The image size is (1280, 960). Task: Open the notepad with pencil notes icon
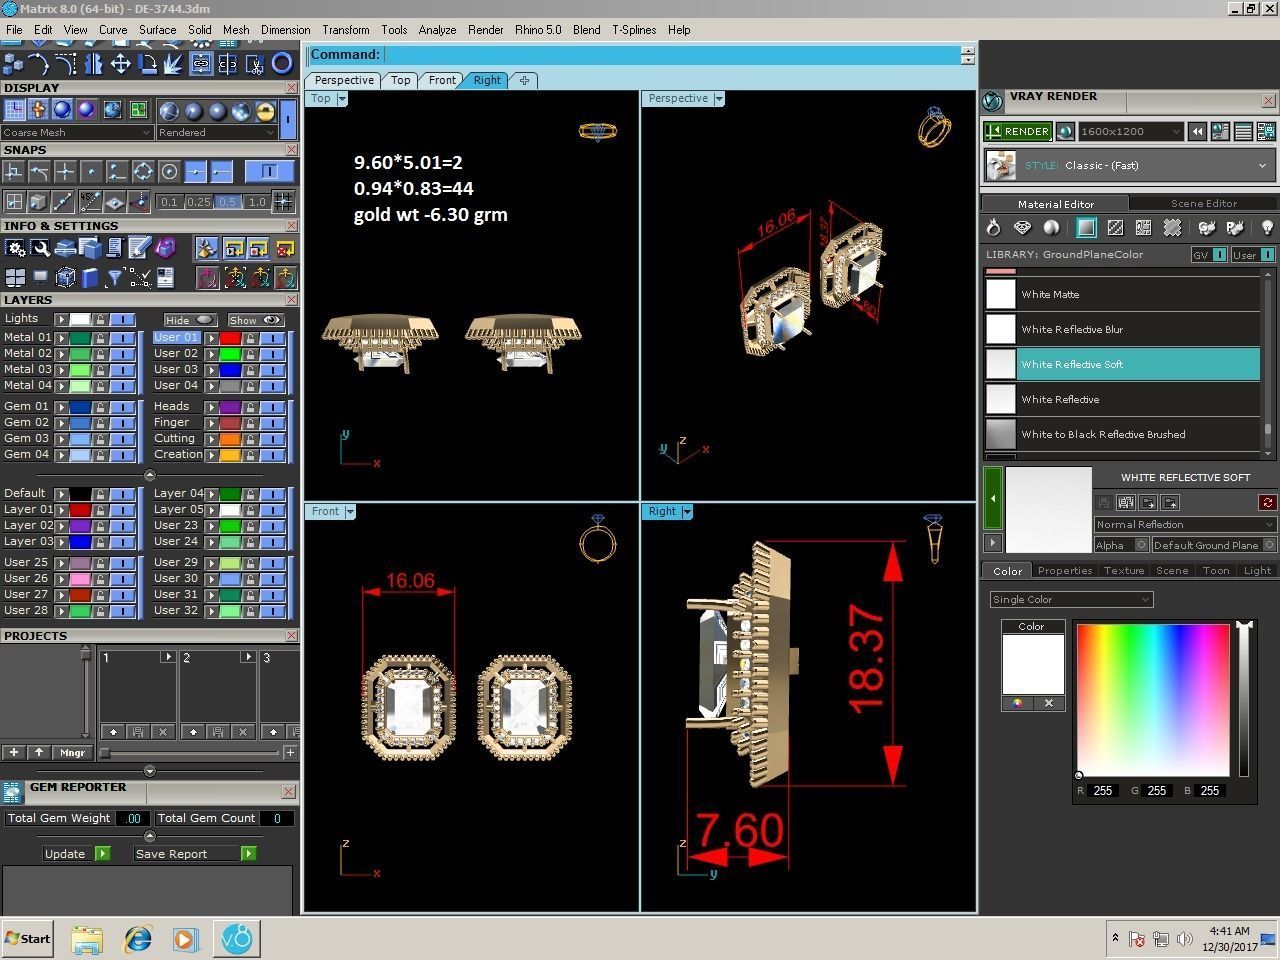pyautogui.click(x=140, y=248)
